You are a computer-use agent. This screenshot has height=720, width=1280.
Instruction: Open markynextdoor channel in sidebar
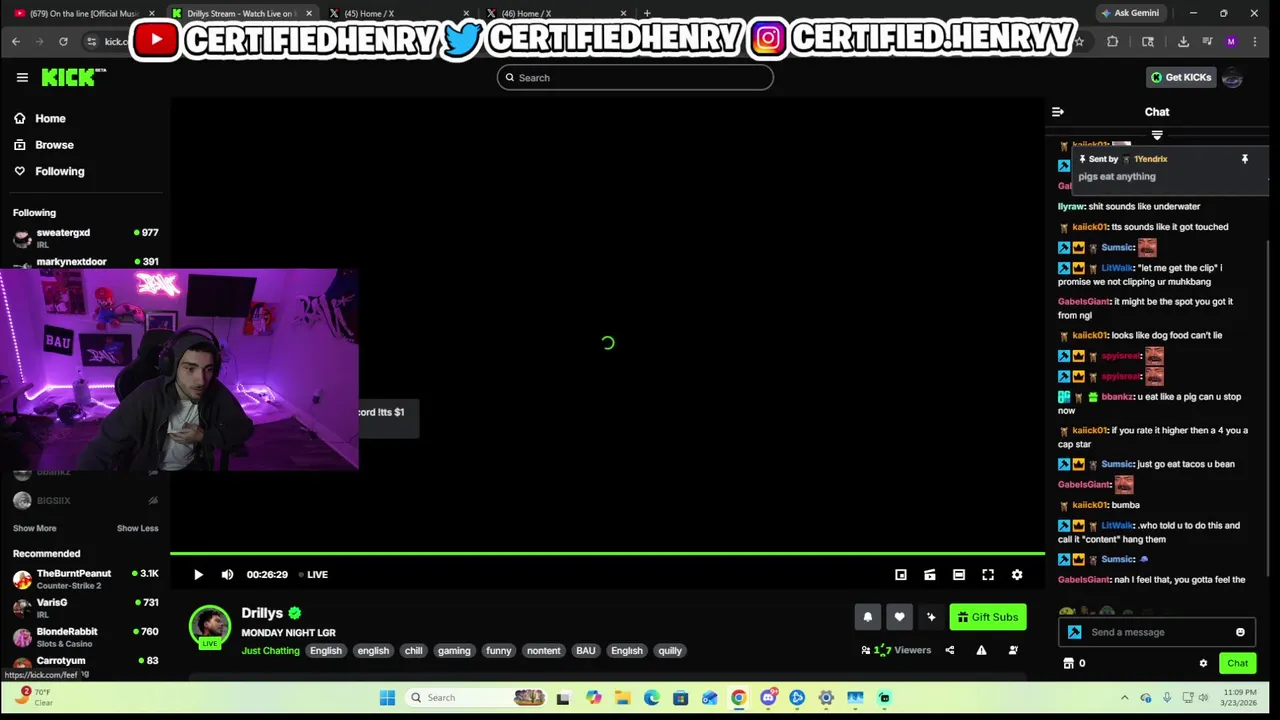pyautogui.click(x=85, y=261)
